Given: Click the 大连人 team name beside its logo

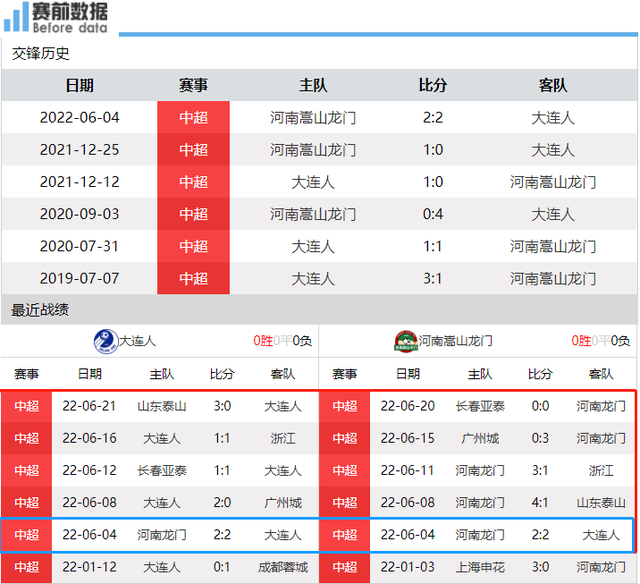Looking at the screenshot, I should [x=138, y=341].
